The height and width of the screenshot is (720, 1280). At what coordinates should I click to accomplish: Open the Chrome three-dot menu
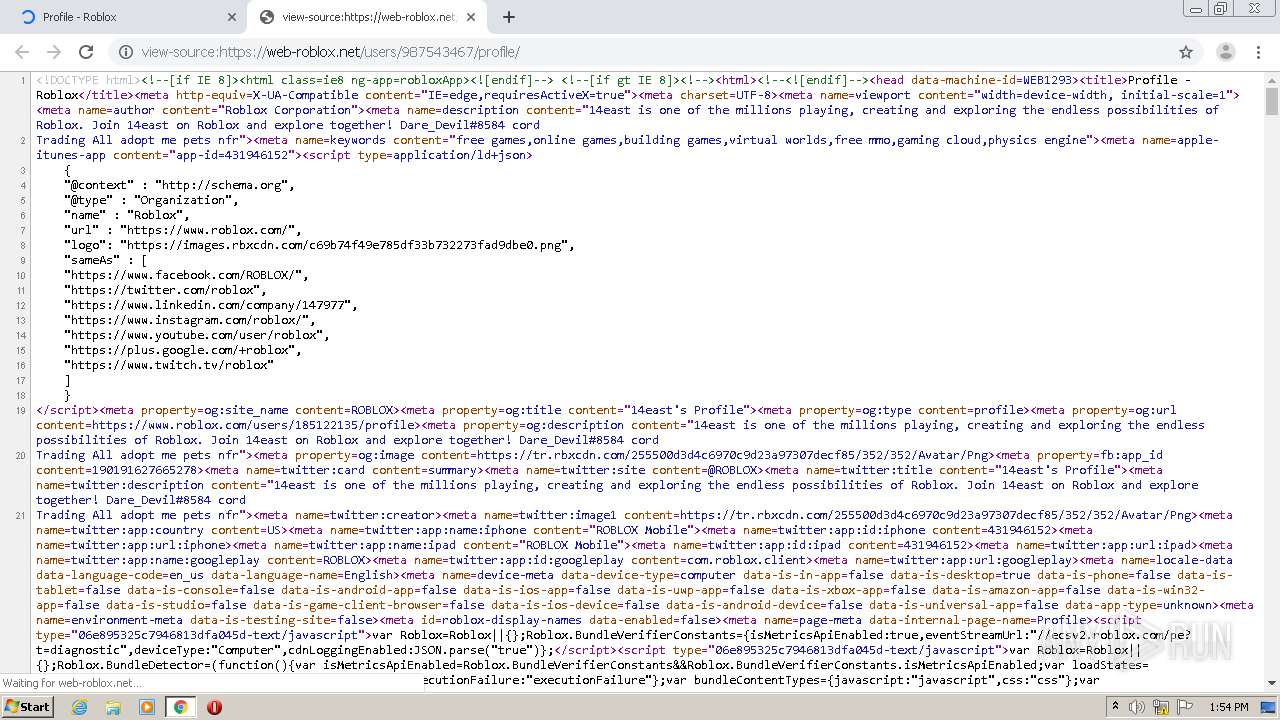click(x=1258, y=52)
